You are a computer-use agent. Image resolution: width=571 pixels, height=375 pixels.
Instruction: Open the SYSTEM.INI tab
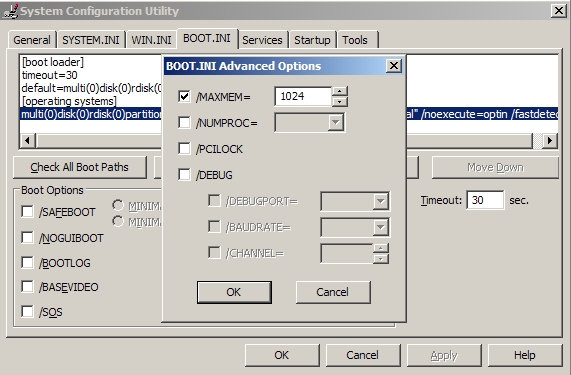coord(91,40)
